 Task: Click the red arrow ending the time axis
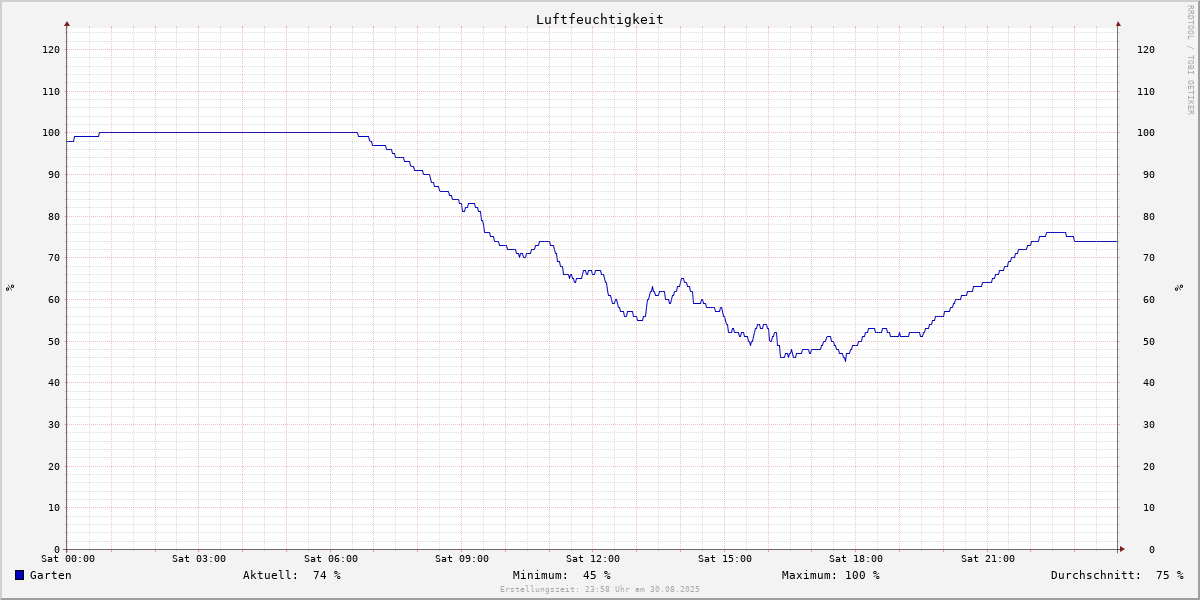click(1122, 549)
